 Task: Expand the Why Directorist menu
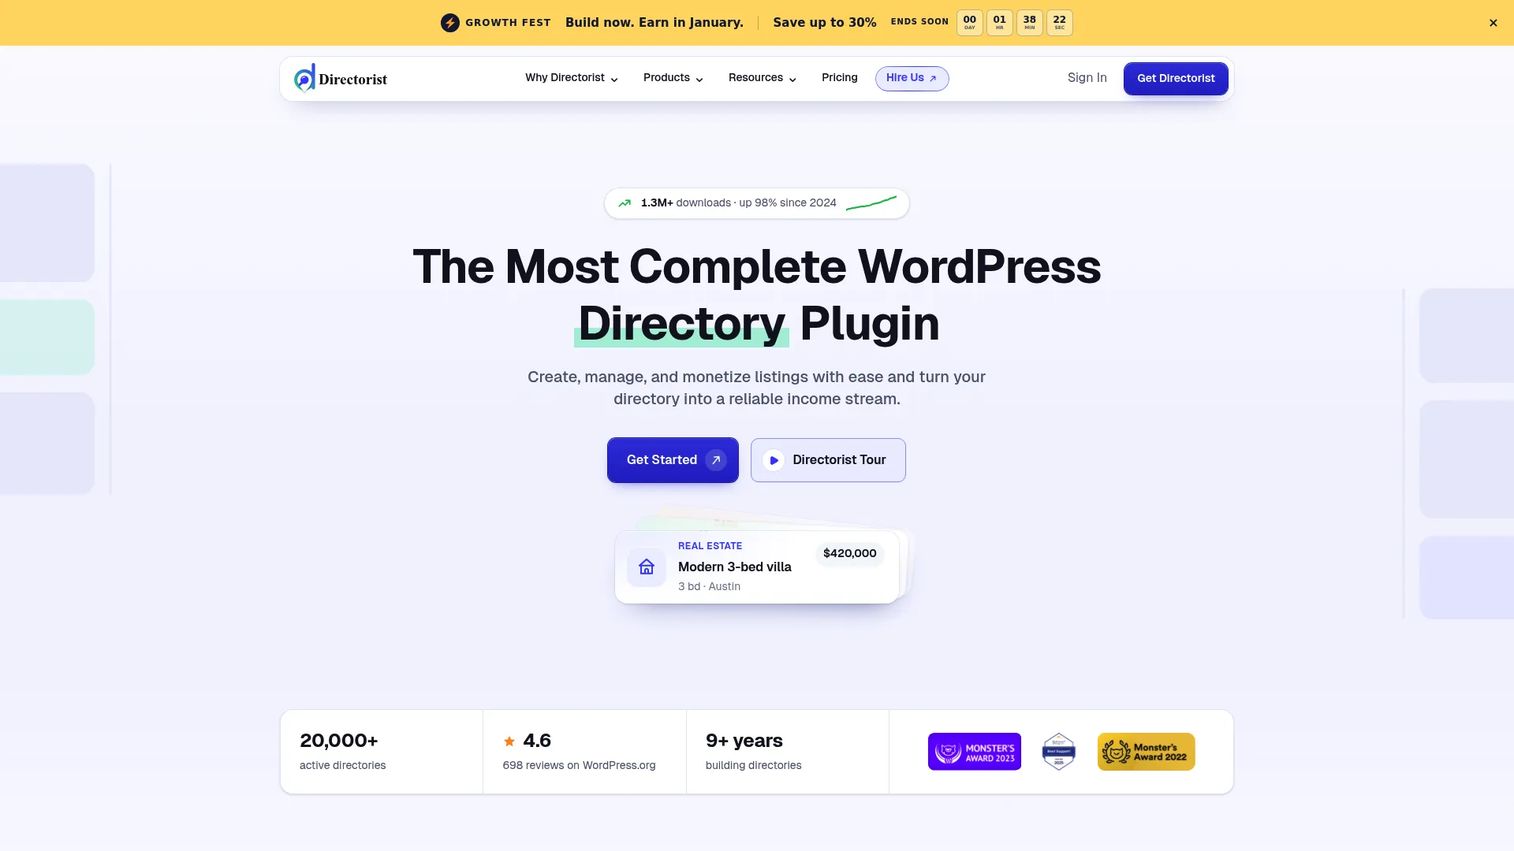pos(572,78)
